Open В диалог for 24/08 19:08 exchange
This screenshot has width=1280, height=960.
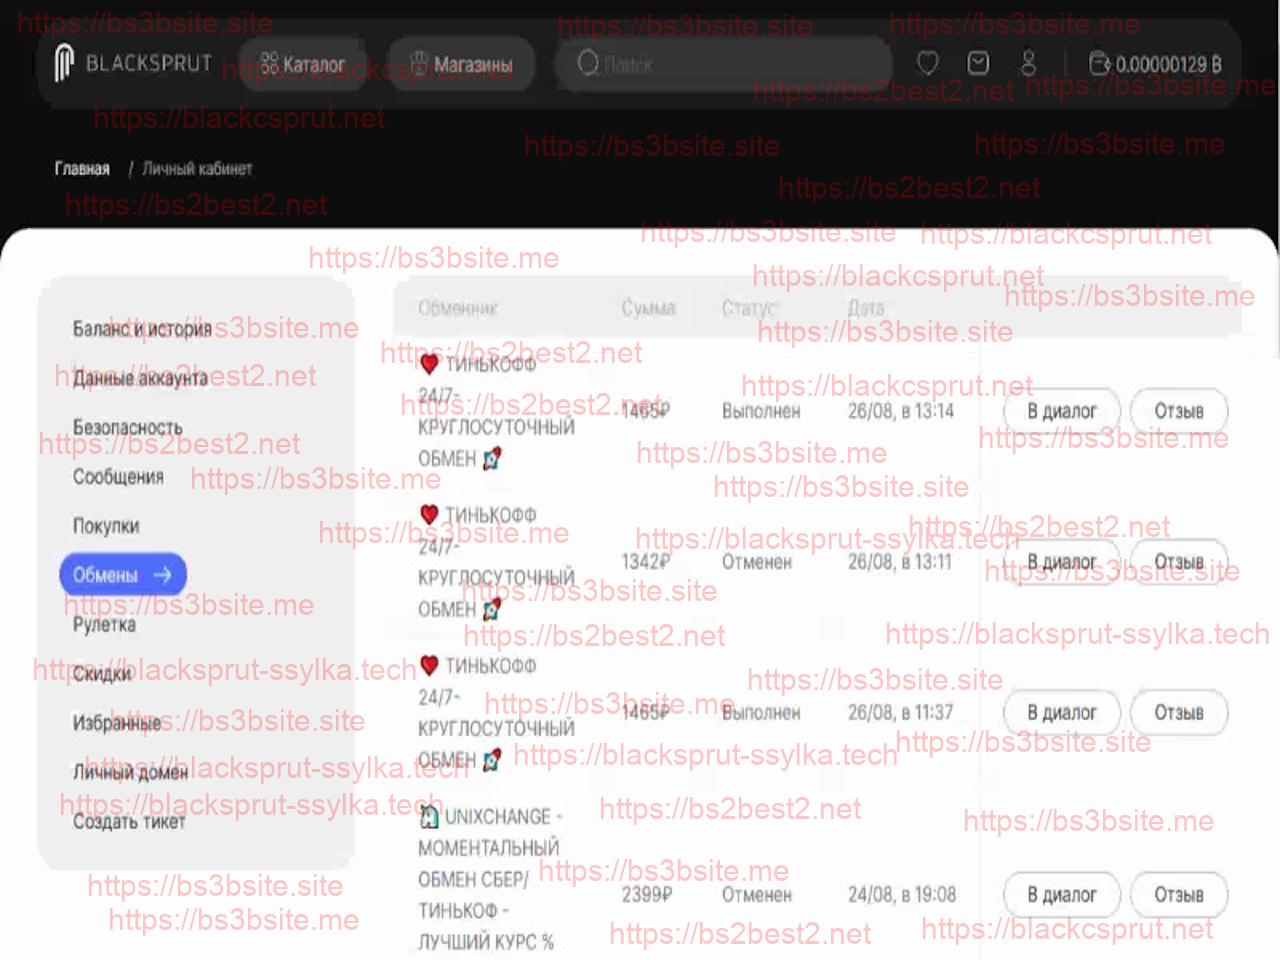pyautogui.click(x=1062, y=895)
